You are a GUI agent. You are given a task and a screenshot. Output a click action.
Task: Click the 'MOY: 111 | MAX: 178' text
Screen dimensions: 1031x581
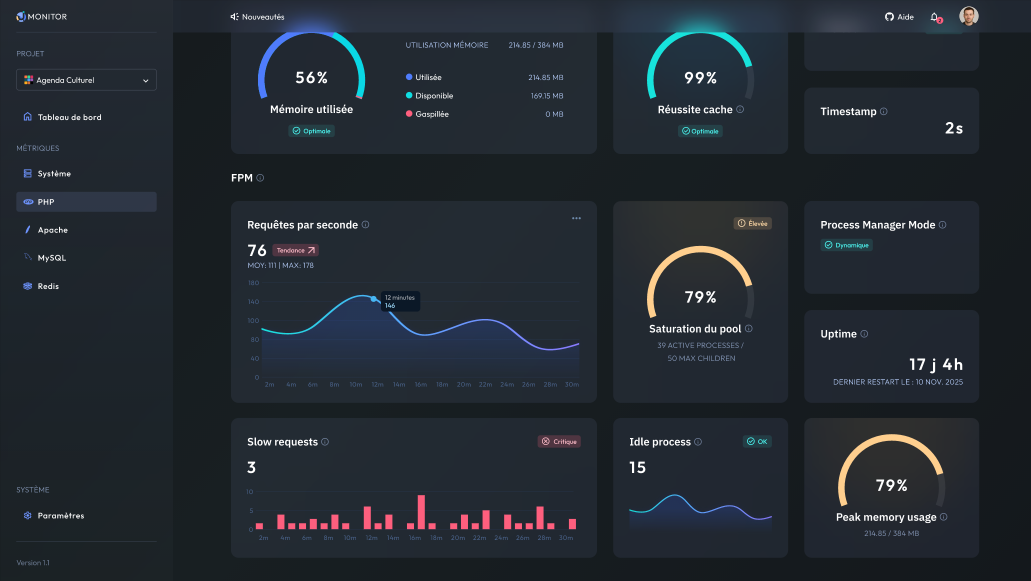281,266
